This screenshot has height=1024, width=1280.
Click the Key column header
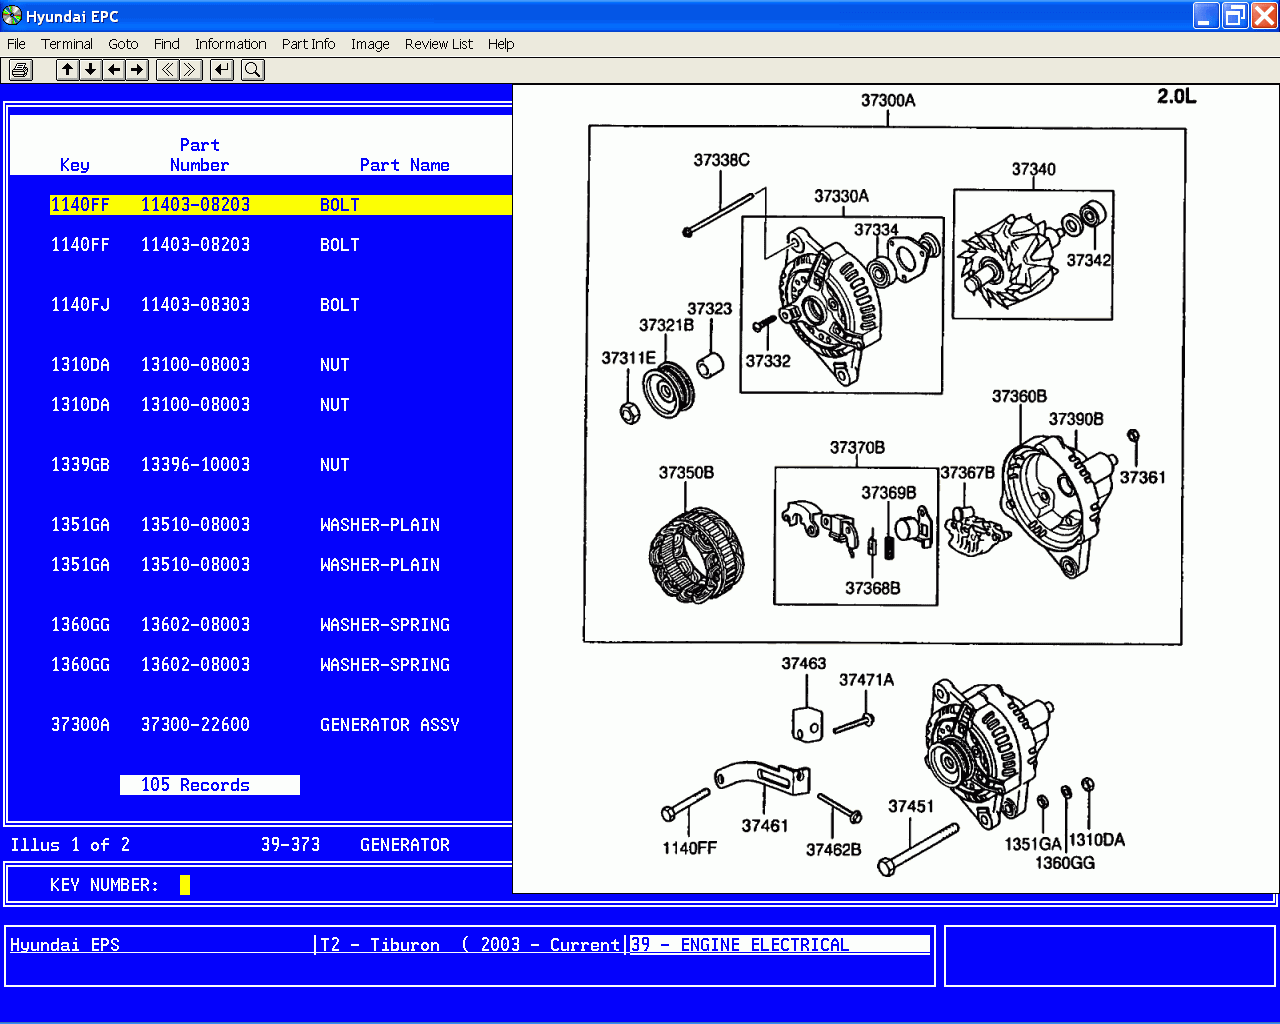[75, 165]
